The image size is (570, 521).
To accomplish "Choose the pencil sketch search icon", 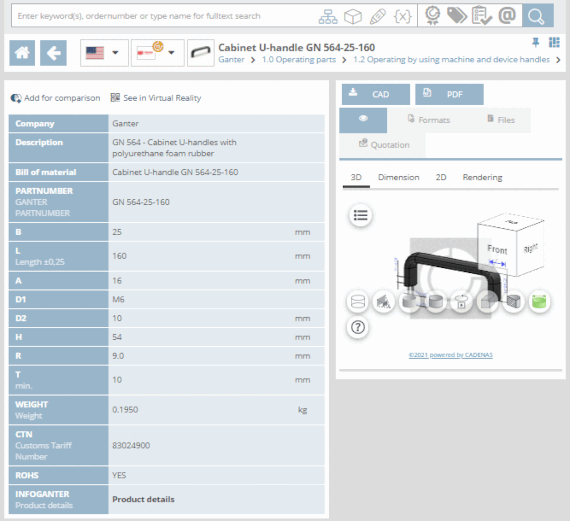I will point(377,16).
